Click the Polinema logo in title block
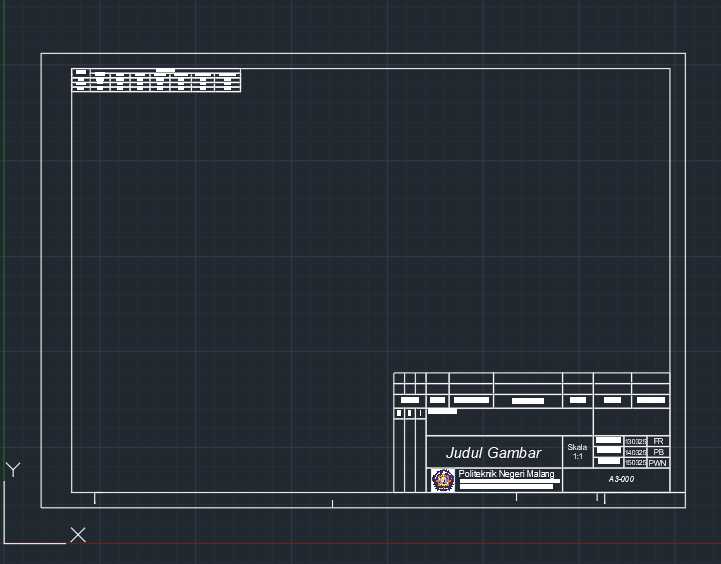 click(443, 480)
